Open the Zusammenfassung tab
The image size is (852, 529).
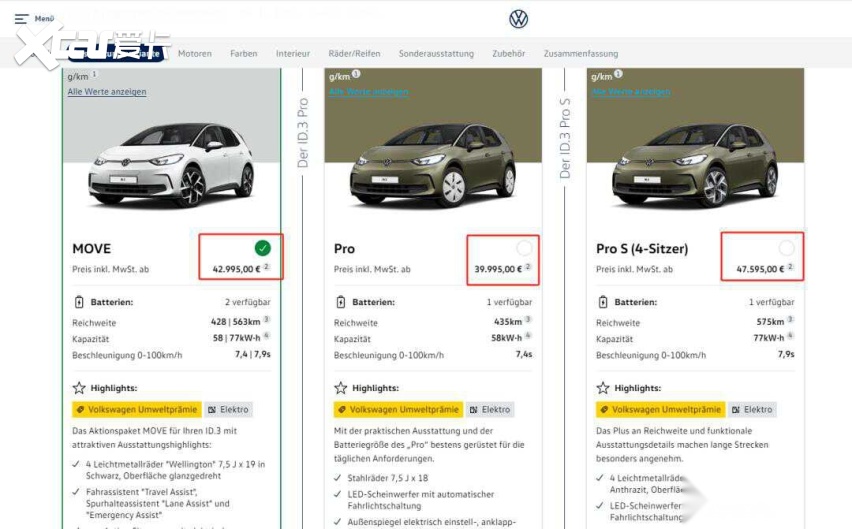point(581,54)
